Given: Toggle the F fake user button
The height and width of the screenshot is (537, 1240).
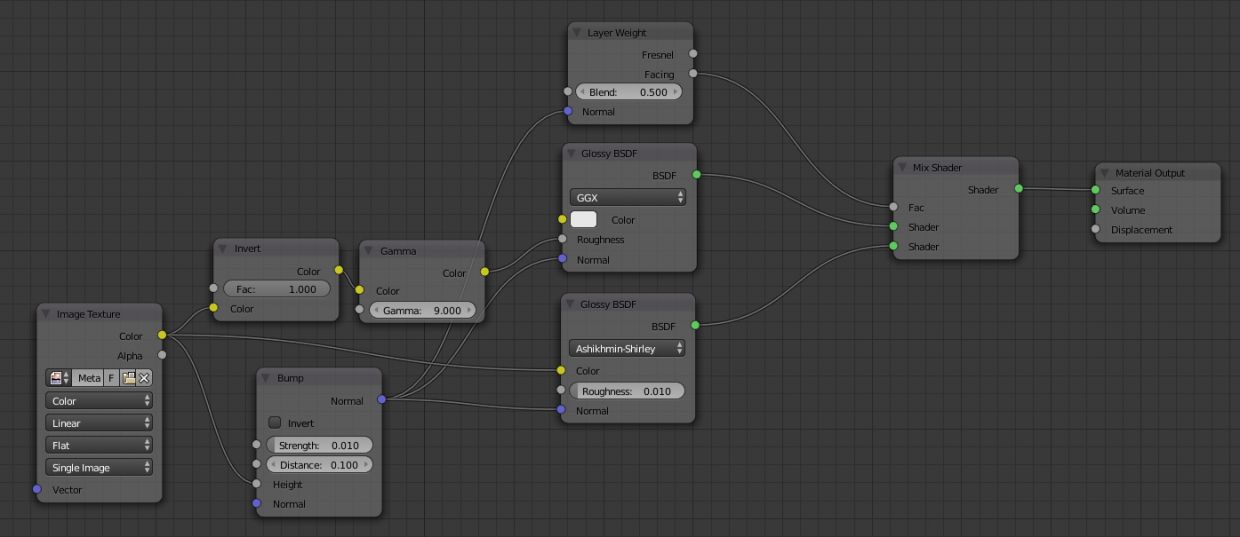Looking at the screenshot, I should point(111,378).
